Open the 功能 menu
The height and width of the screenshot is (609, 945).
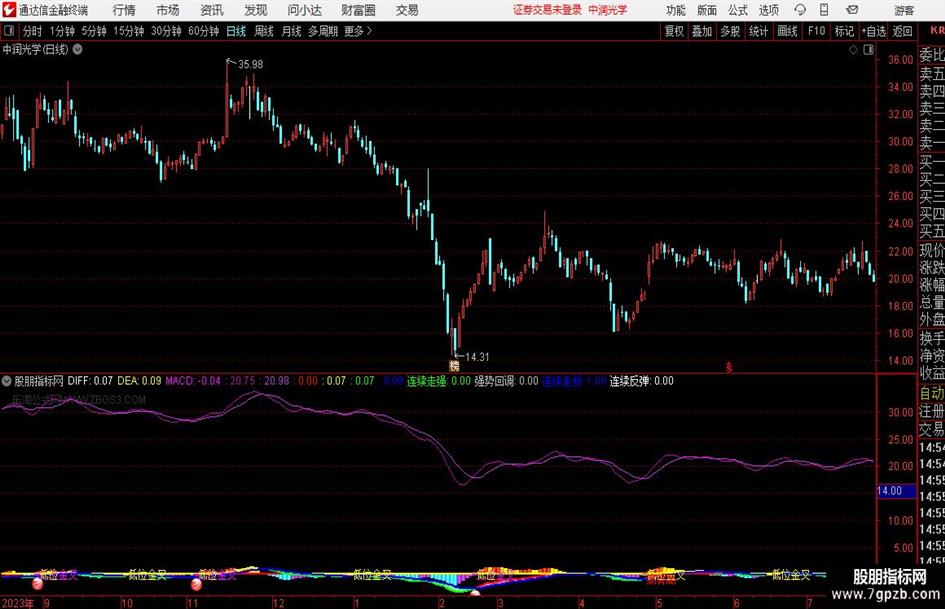point(676,10)
